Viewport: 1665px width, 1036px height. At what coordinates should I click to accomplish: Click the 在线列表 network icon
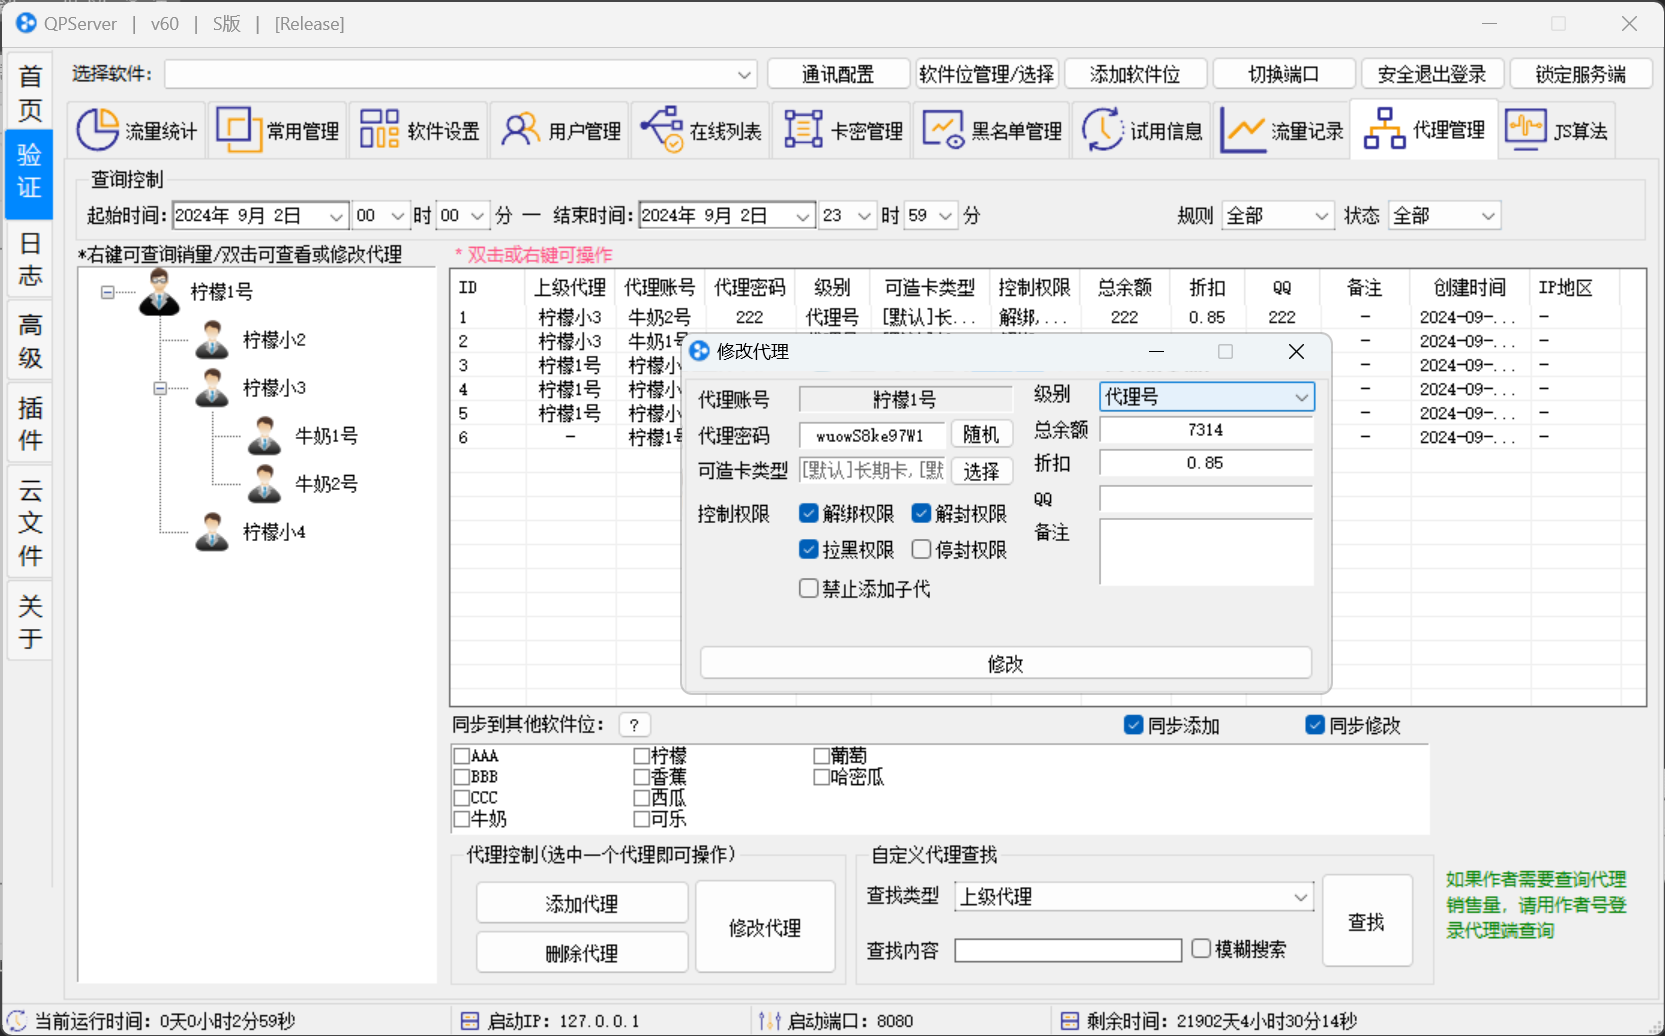click(x=662, y=130)
